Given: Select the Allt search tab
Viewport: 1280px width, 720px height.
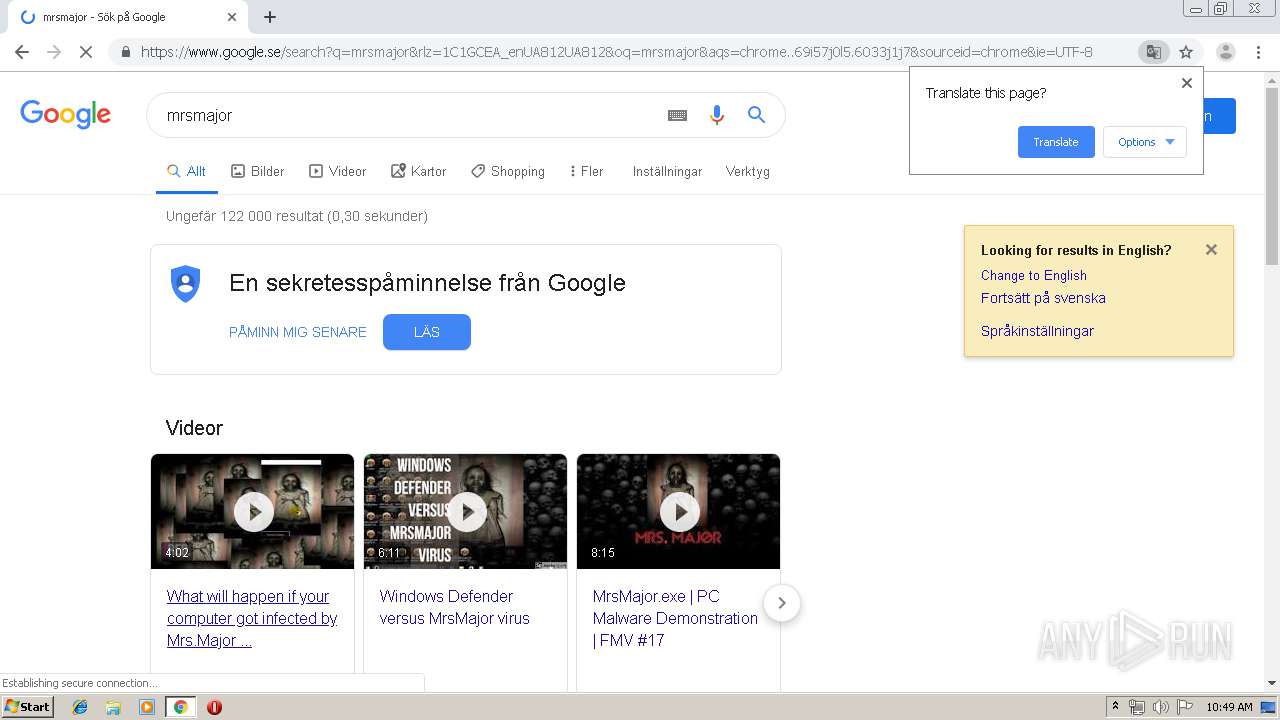Looking at the screenshot, I should pyautogui.click(x=186, y=172).
